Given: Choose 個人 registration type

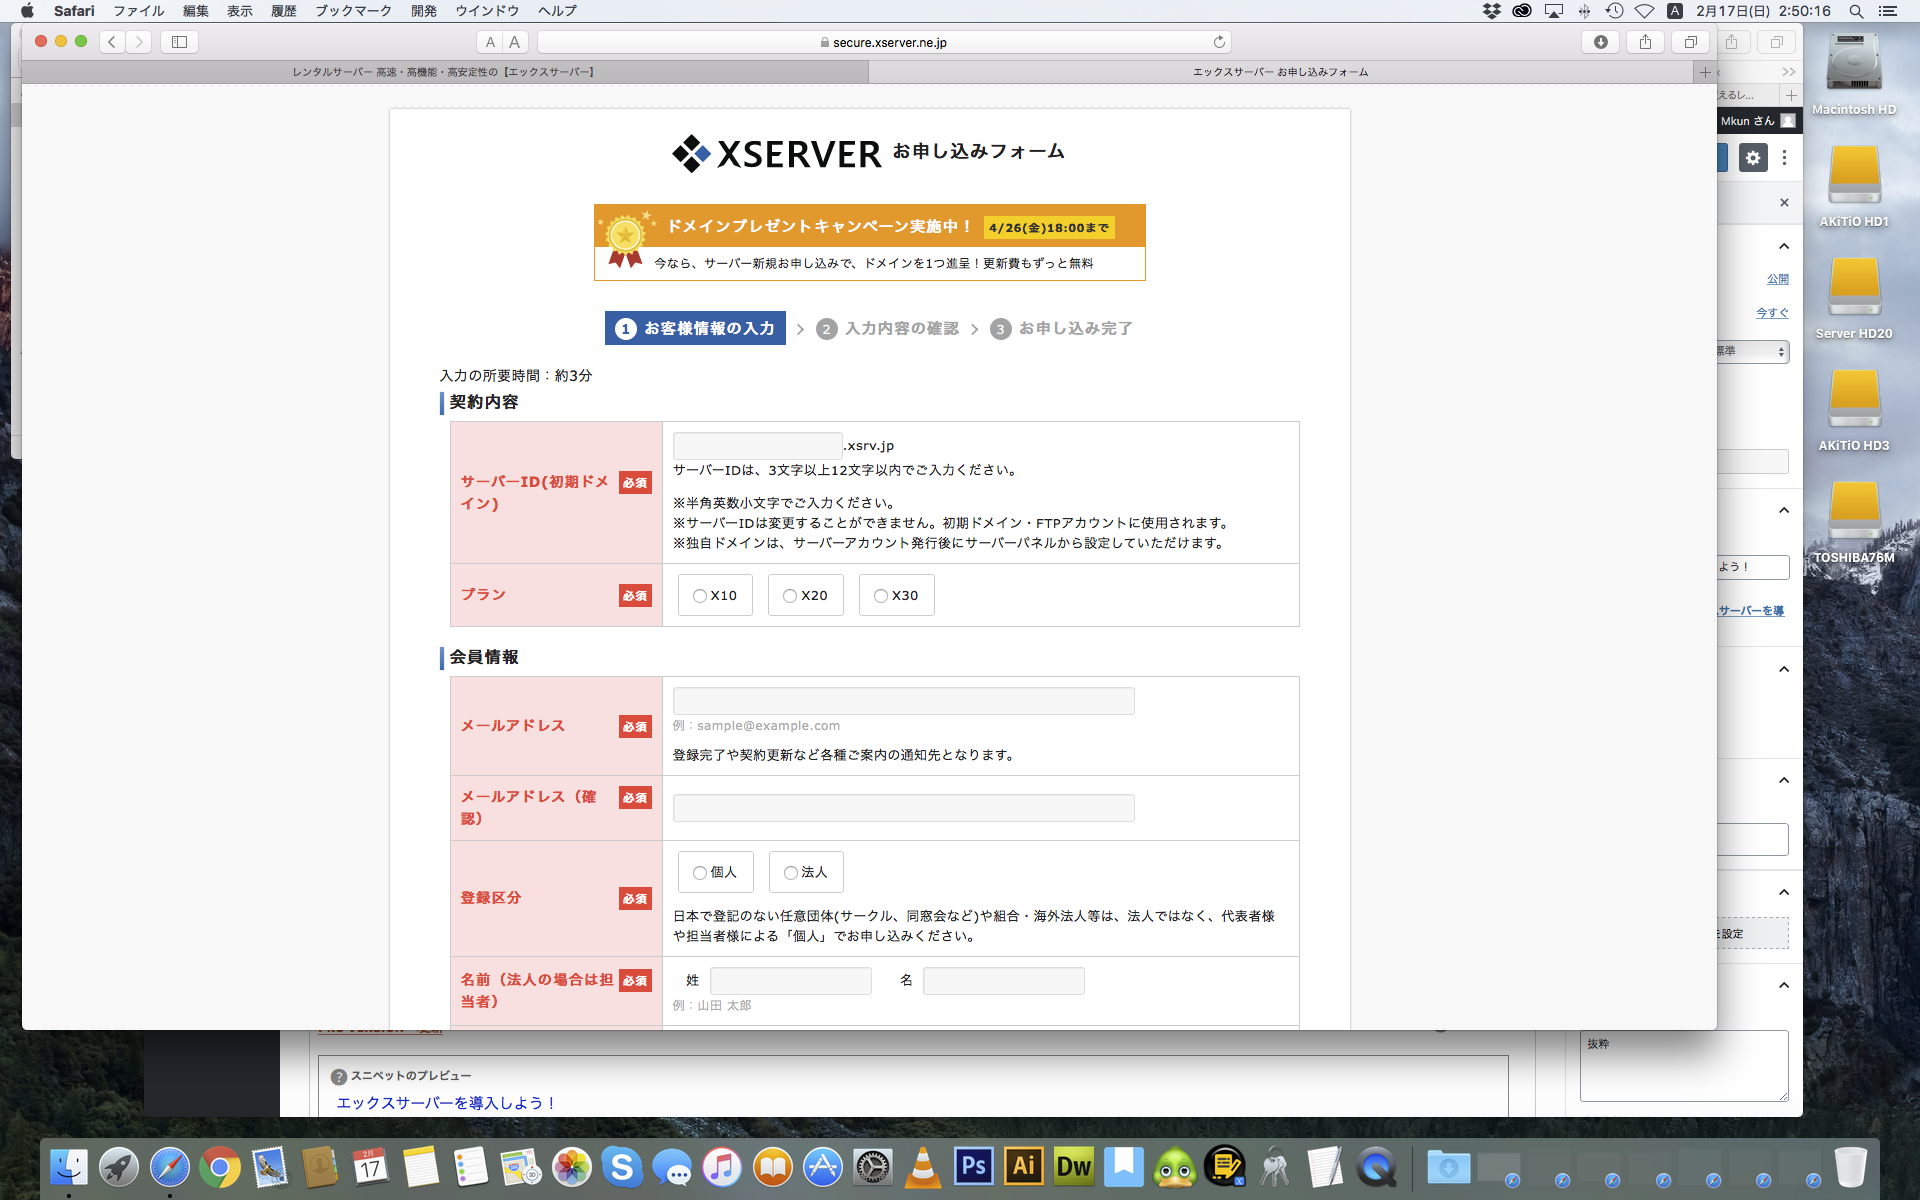Looking at the screenshot, I should coord(700,873).
